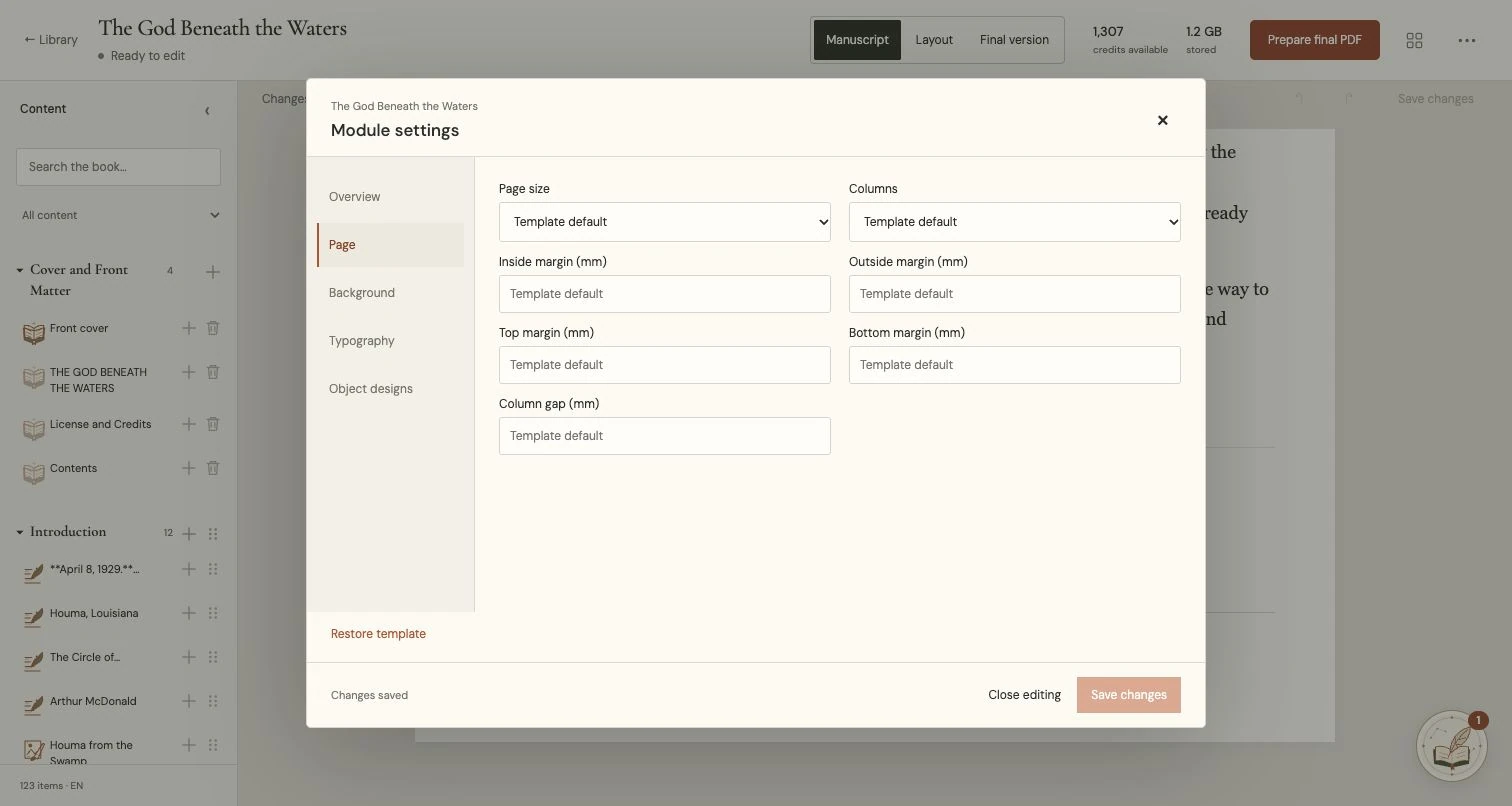Focus the Top margin field
Image resolution: width=1512 pixels, height=806 pixels.
pos(665,365)
